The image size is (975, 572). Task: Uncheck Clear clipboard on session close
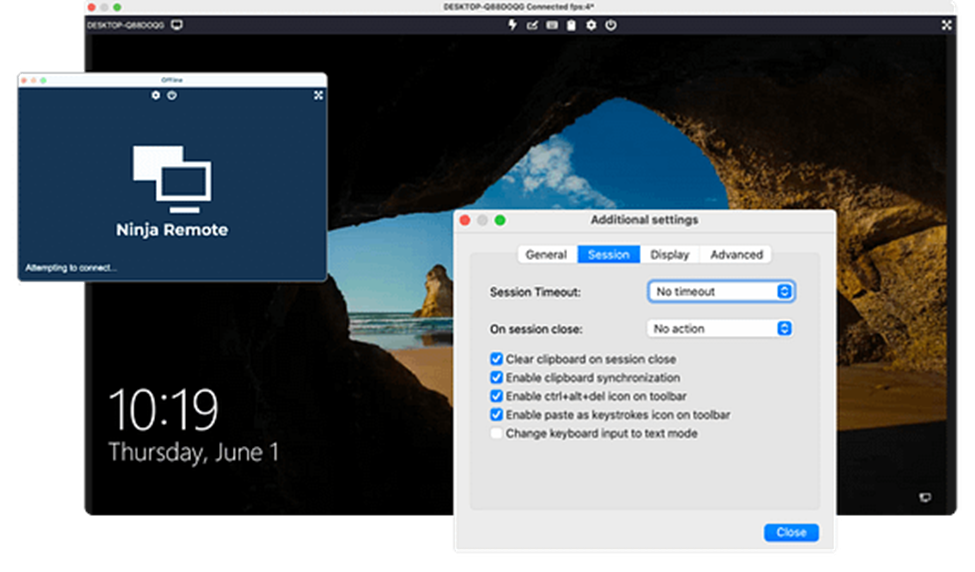coord(496,359)
